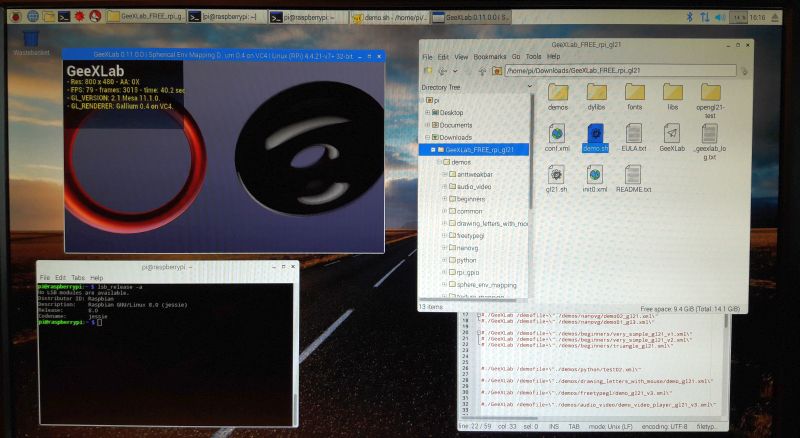Collapse the Downloads tree node
Viewport: 800px width, 438px height.
[x=428, y=137]
